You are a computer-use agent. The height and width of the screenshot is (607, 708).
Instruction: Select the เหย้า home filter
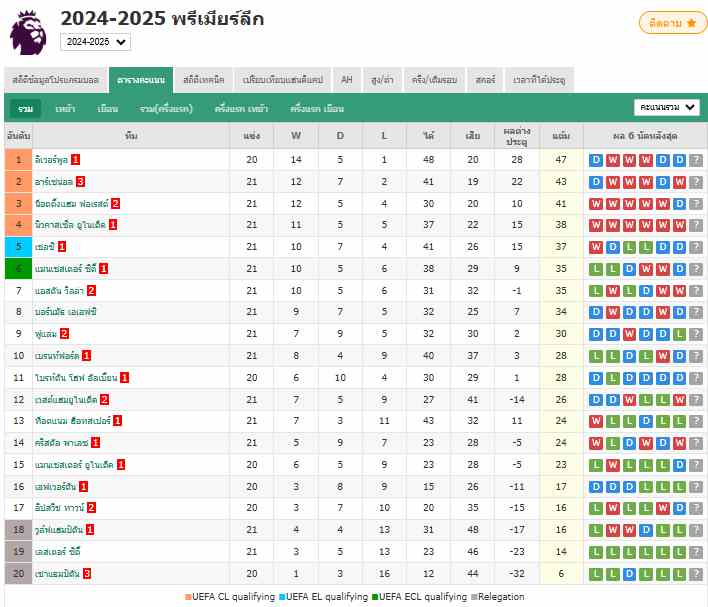pos(66,108)
